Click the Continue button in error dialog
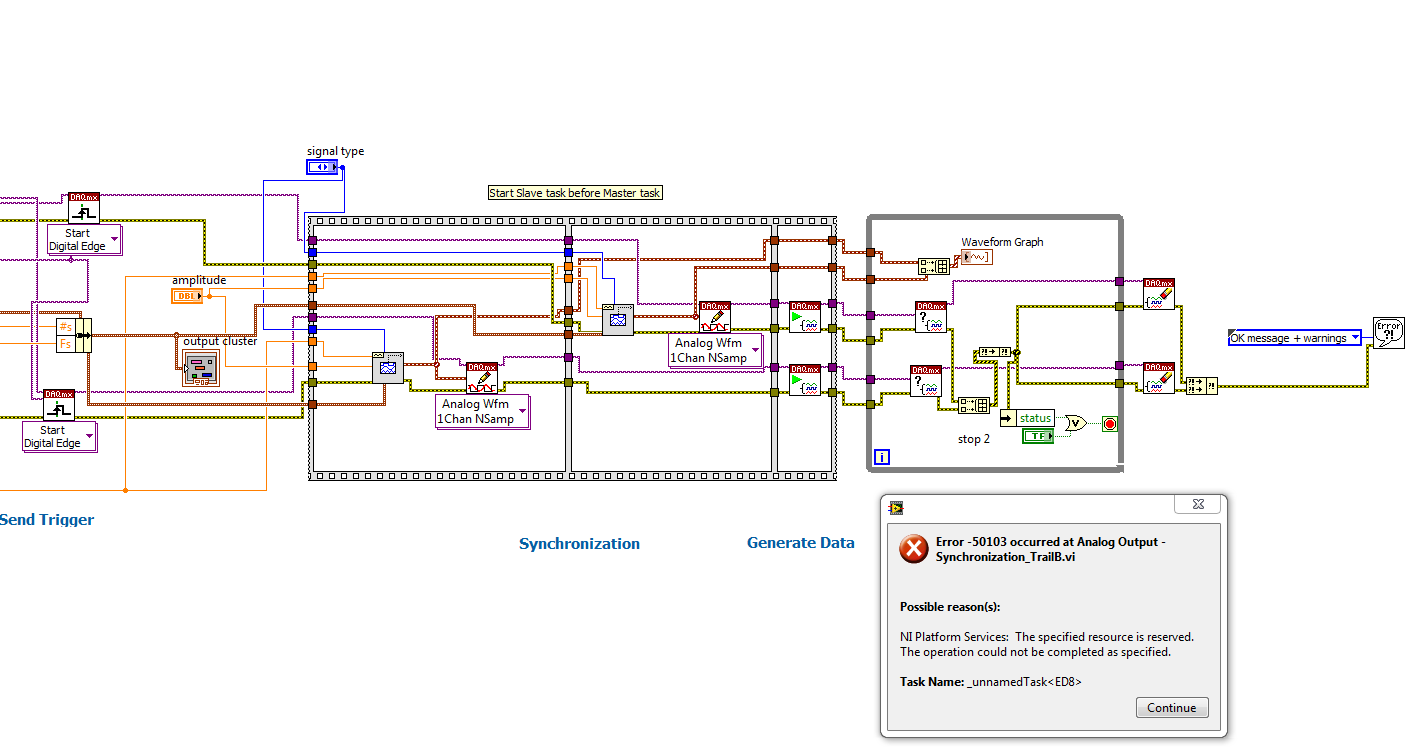 pyautogui.click(x=1171, y=708)
